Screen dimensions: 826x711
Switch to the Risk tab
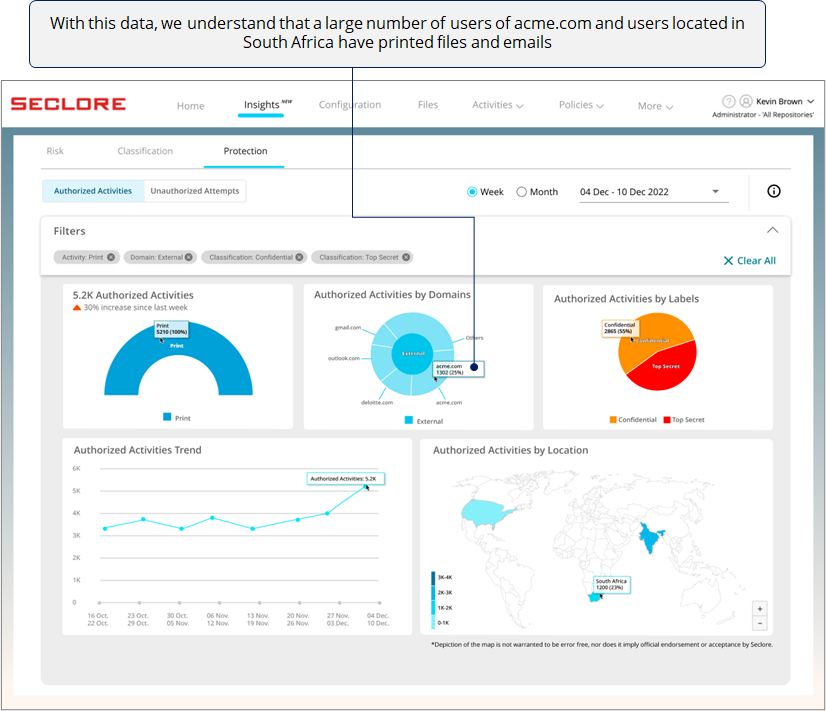(x=55, y=151)
